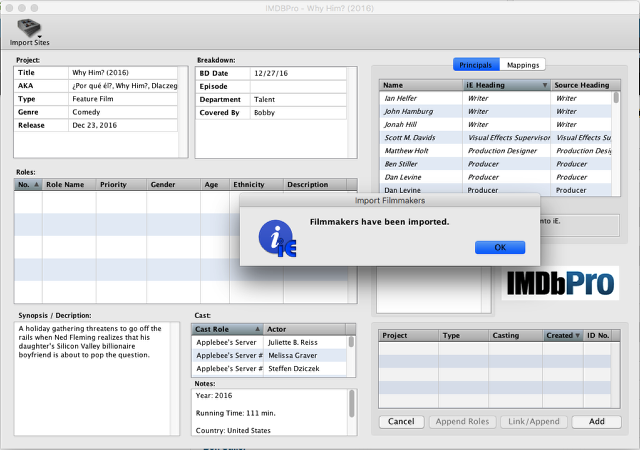Viewport: 640px width, 450px height.
Task: Click the AKA field value
Action: 123,86
